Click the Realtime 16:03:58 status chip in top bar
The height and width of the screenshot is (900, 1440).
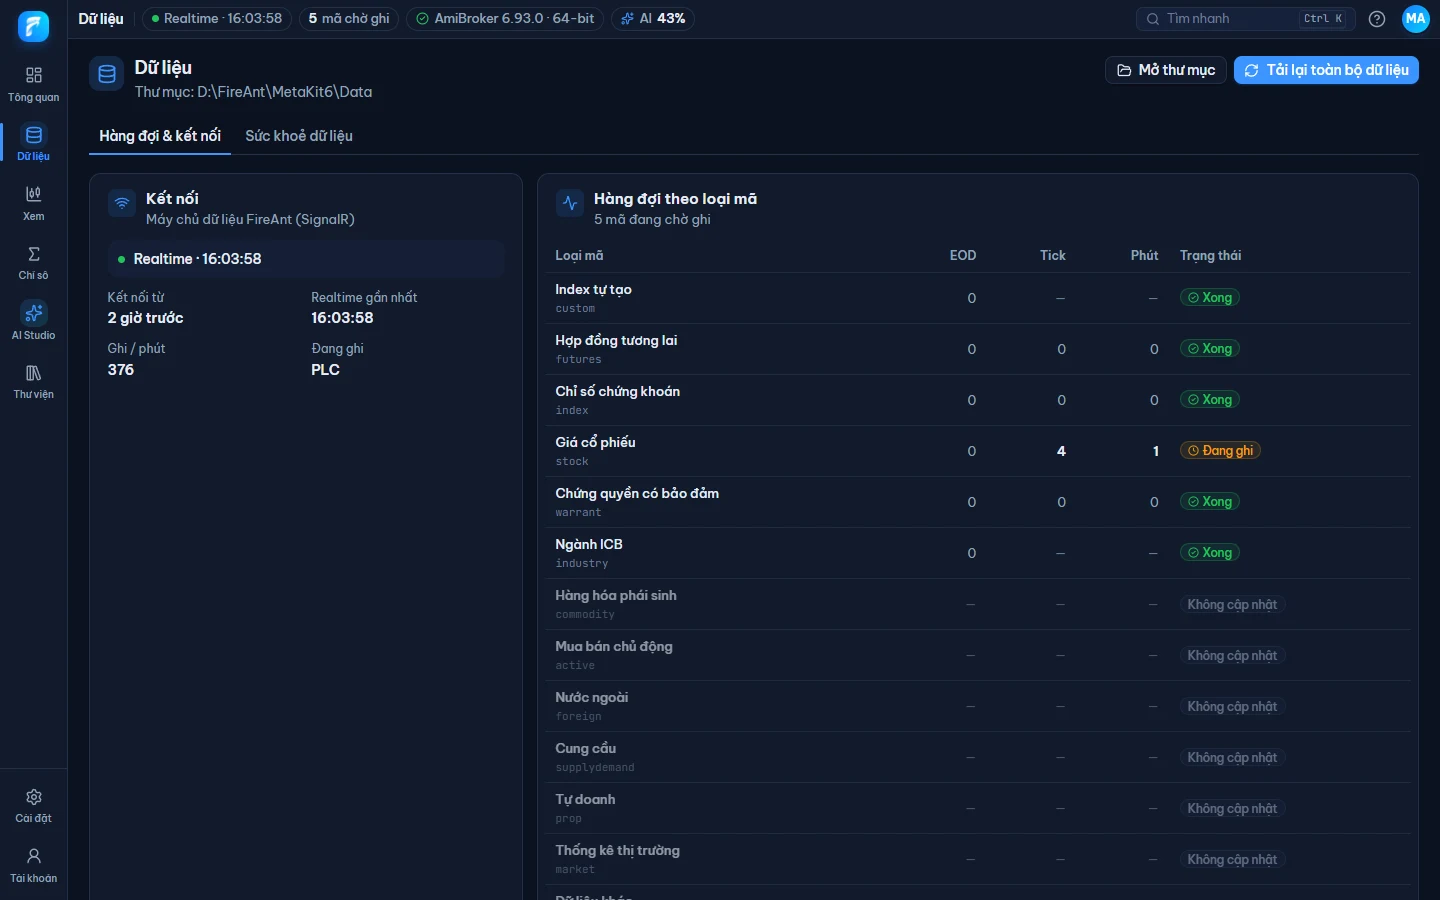[217, 19]
